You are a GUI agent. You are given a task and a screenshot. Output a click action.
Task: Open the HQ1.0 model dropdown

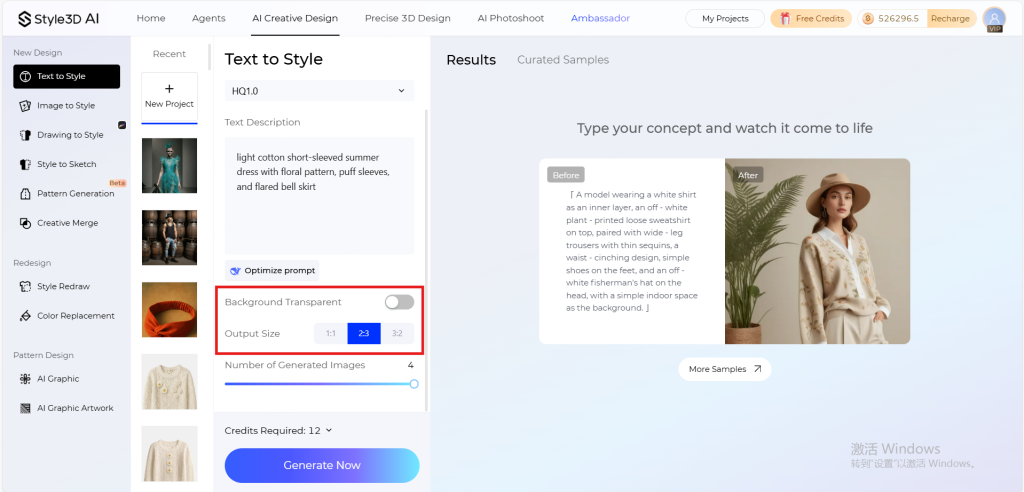click(319, 91)
